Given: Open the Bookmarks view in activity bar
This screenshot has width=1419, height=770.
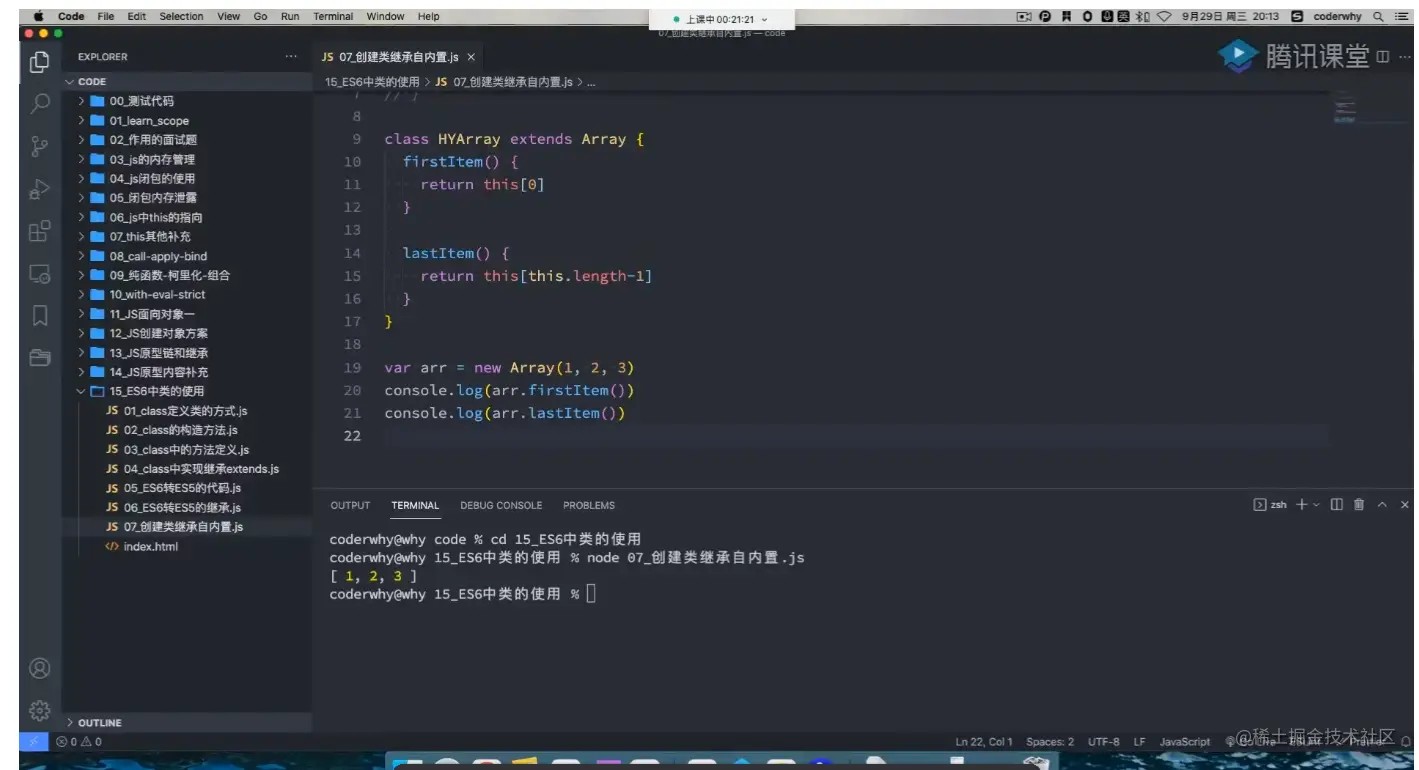Looking at the screenshot, I should (40, 316).
